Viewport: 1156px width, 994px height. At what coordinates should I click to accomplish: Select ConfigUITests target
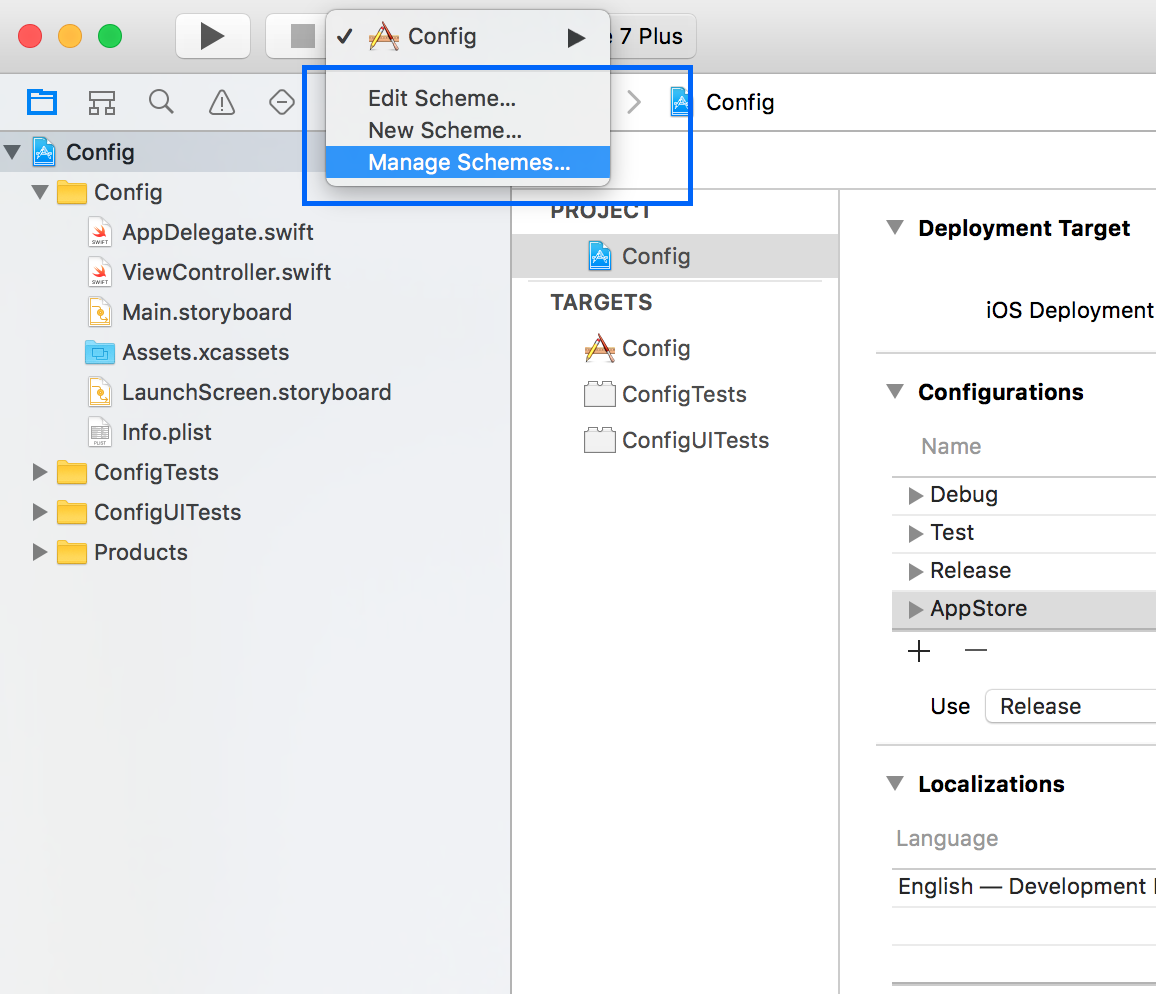pos(675,440)
